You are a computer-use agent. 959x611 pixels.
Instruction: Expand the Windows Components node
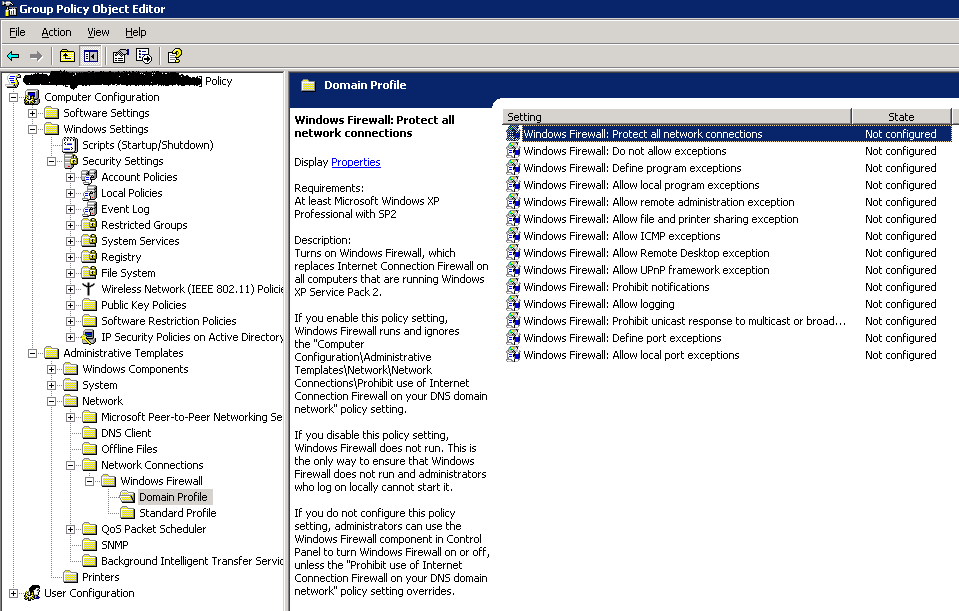point(51,369)
